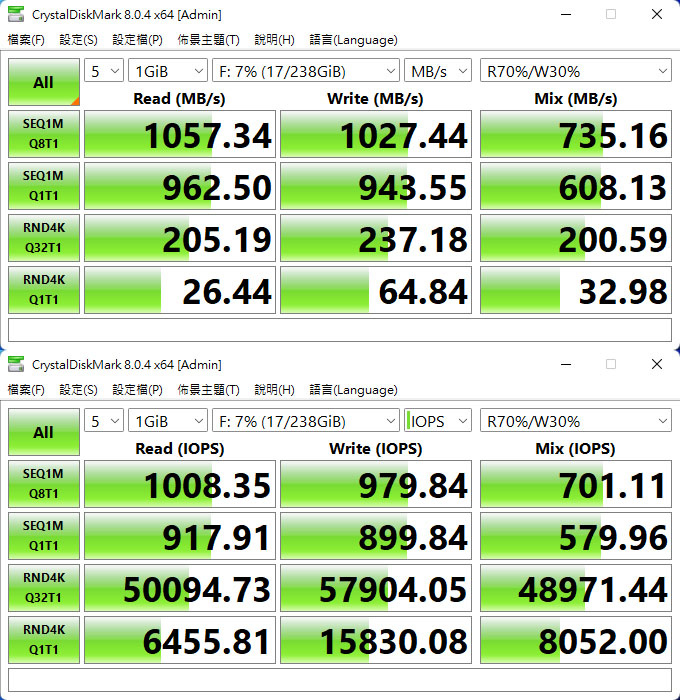Run All tests in bottom window
The width and height of the screenshot is (680, 700).
(44, 432)
